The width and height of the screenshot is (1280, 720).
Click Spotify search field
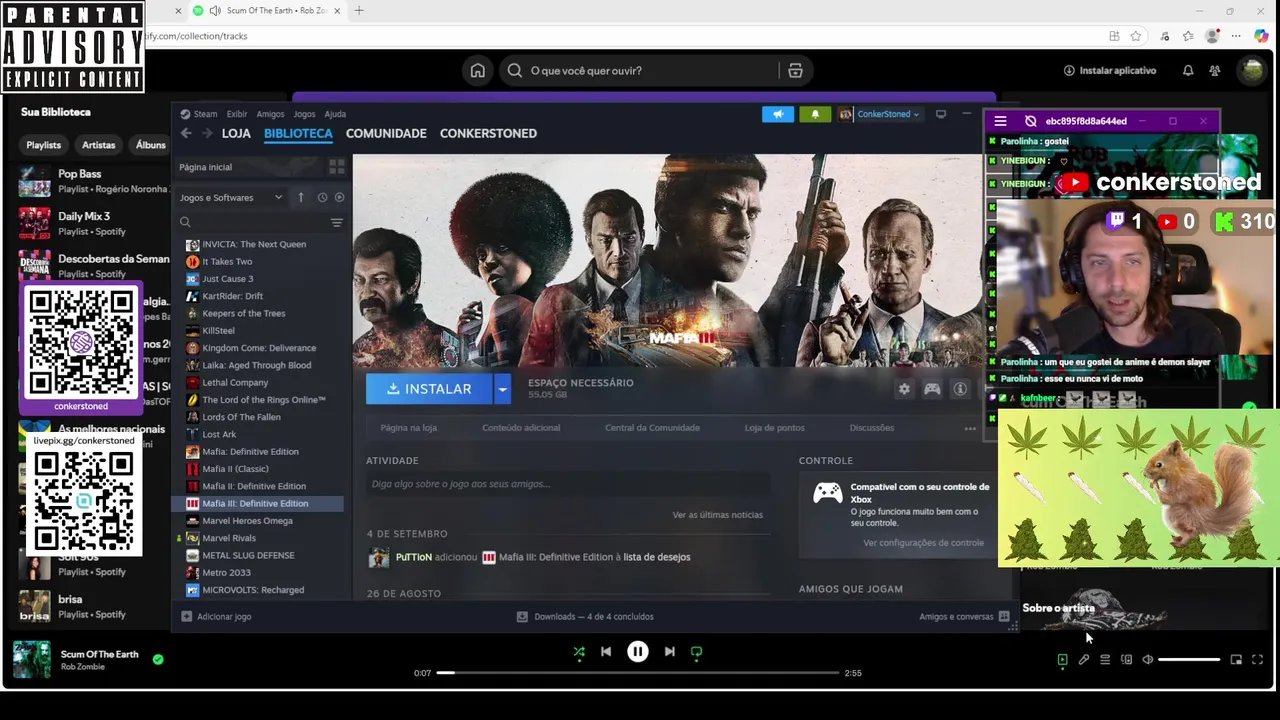640,71
